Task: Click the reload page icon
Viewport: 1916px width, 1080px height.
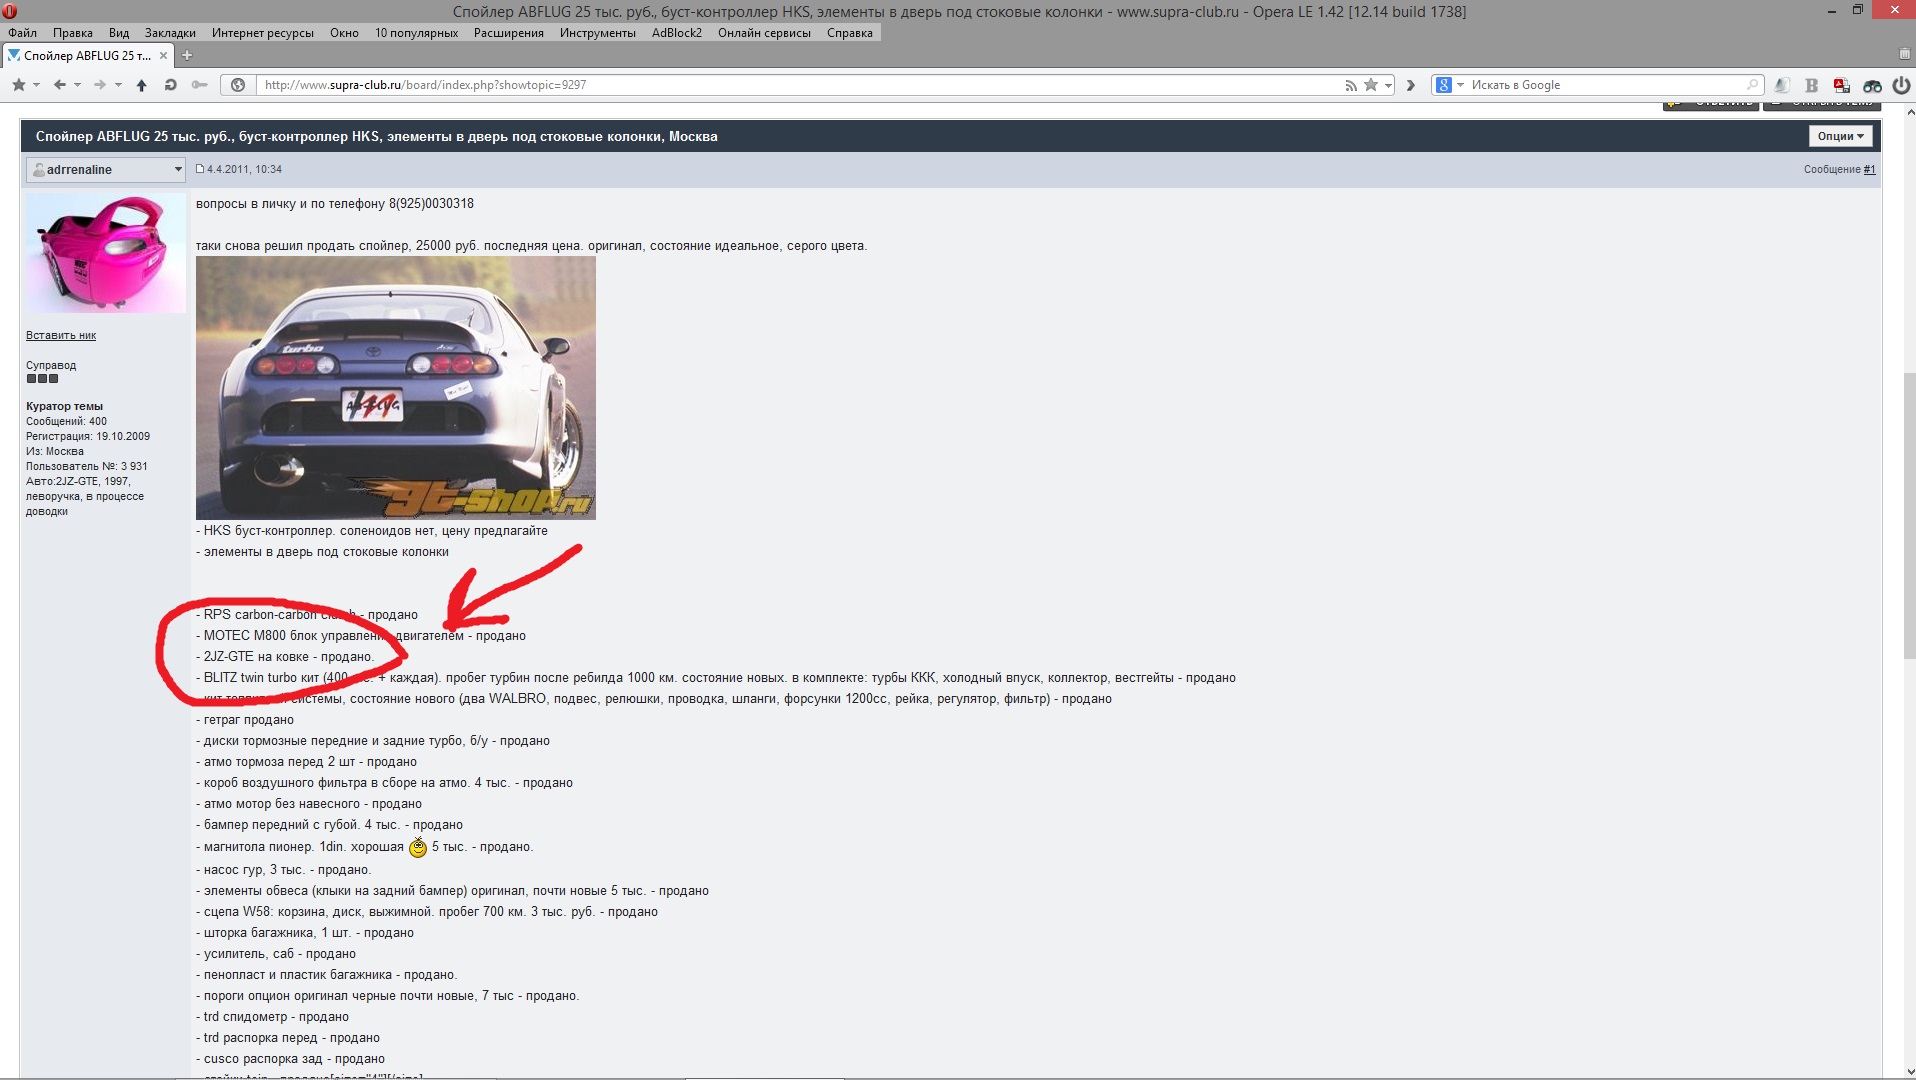Action: click(x=170, y=85)
